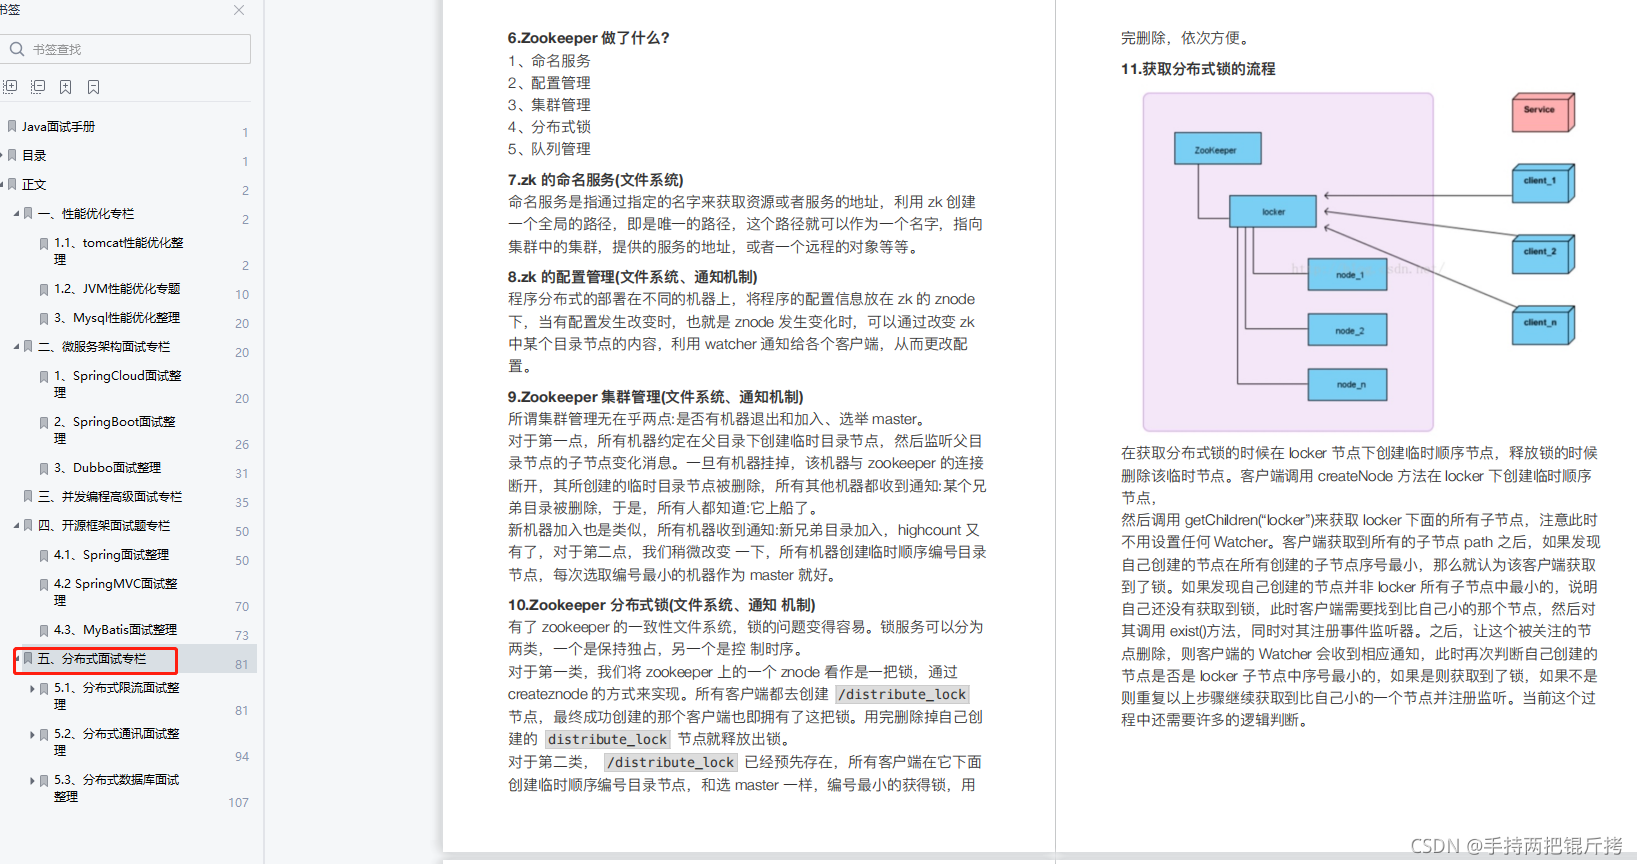This screenshot has width=1637, height=864.
Task: Click the search magnifier icon in bookmarks
Action: click(17, 49)
